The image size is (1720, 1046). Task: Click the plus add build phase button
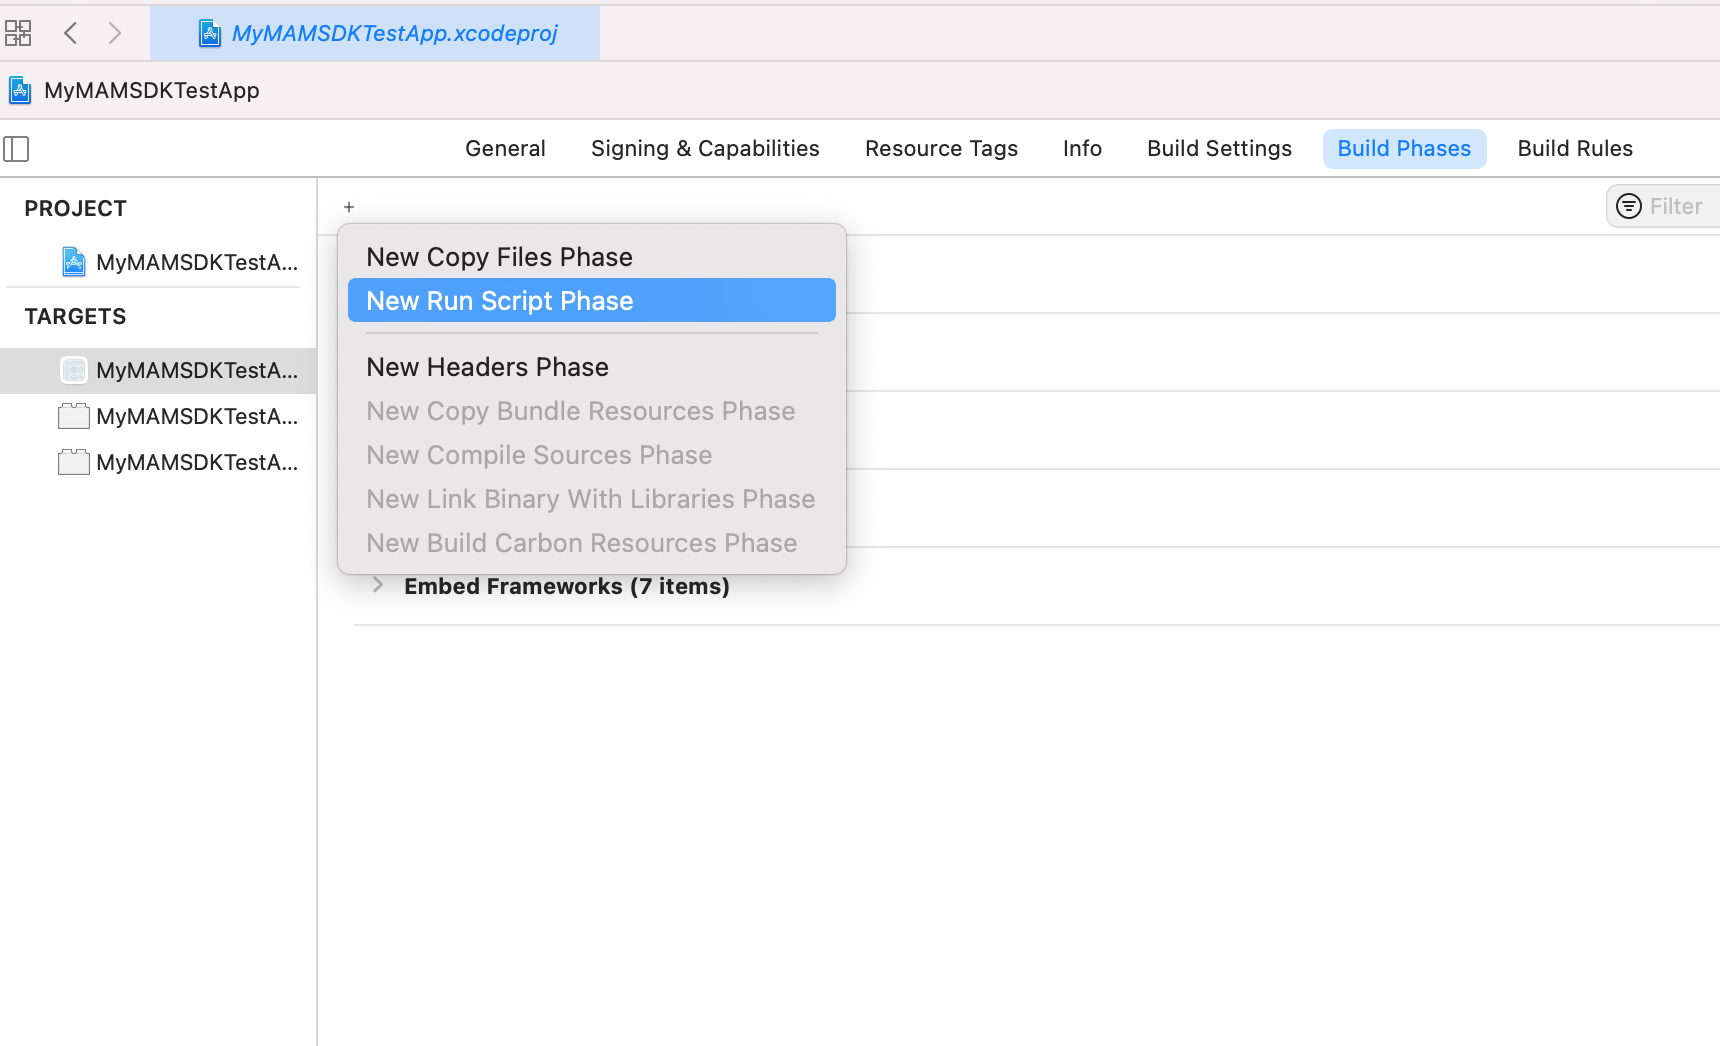click(x=349, y=207)
